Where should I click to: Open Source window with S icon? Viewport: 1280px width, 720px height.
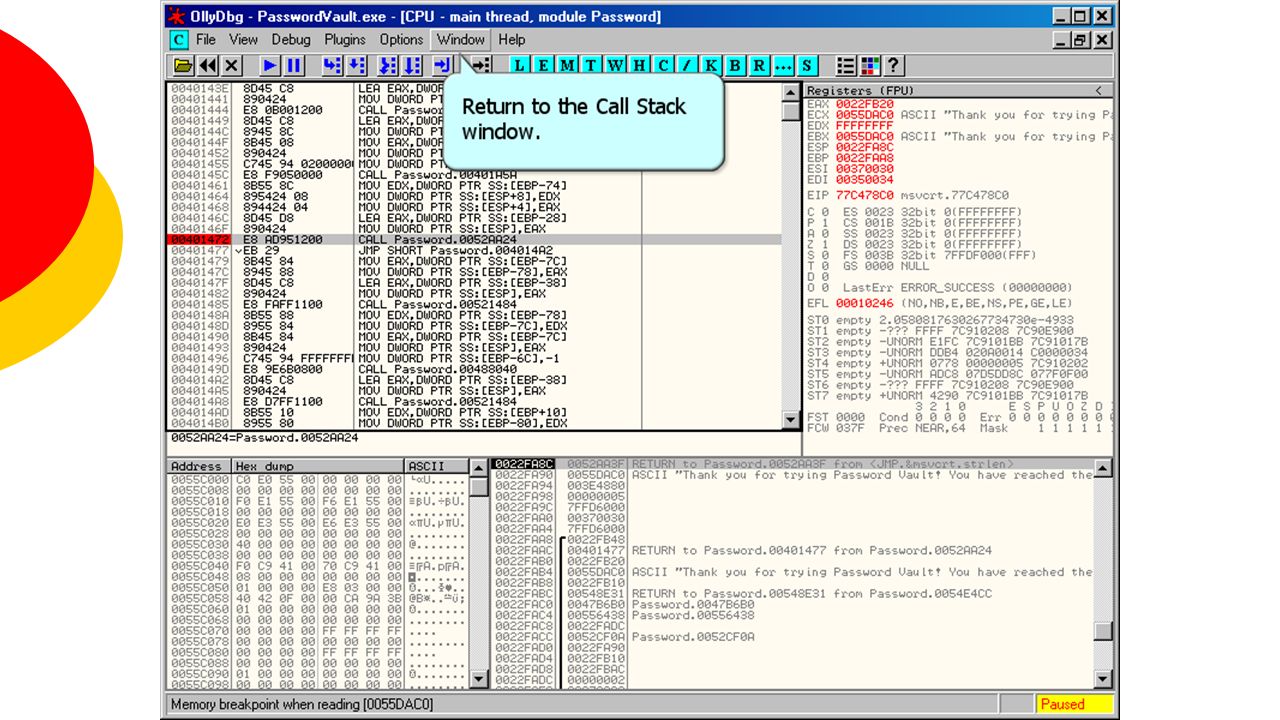(x=806, y=65)
